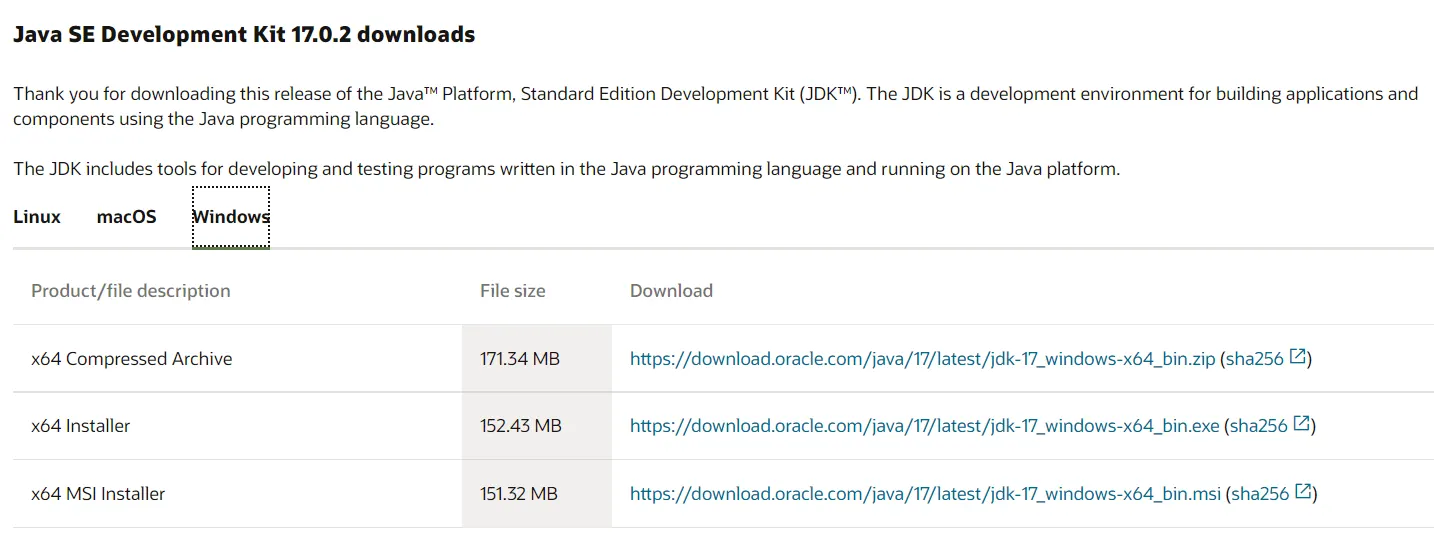Select the Windows tab

pyautogui.click(x=231, y=217)
